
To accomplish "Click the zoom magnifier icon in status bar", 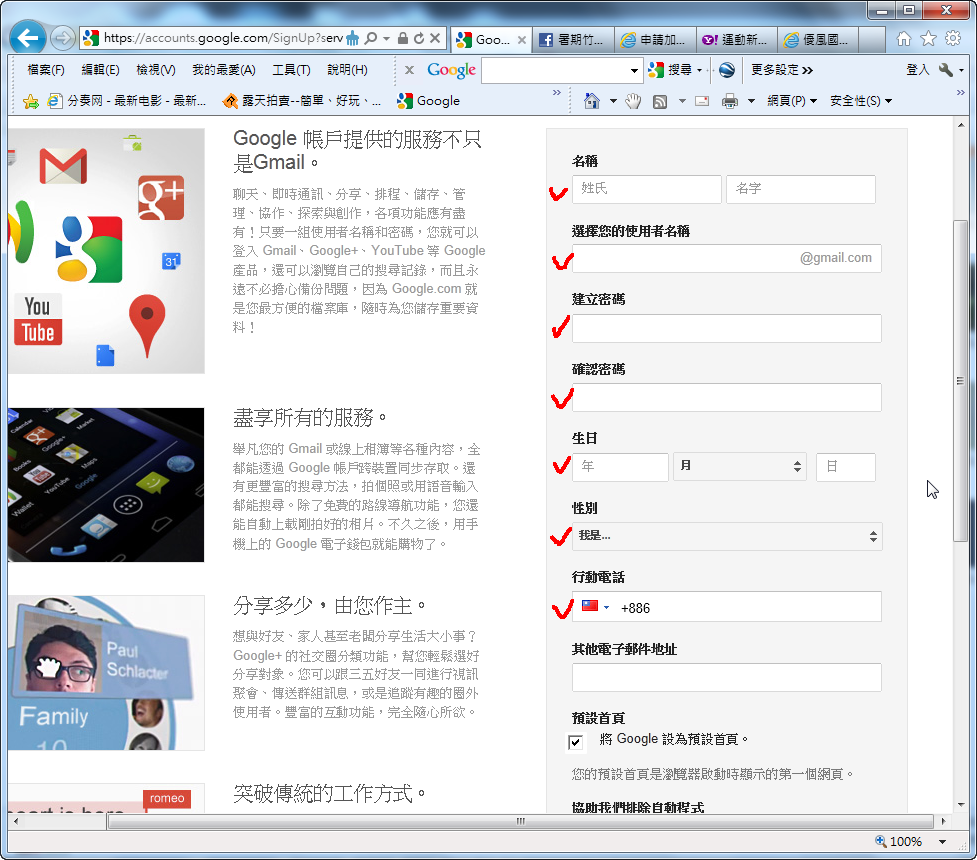I will (880, 841).
